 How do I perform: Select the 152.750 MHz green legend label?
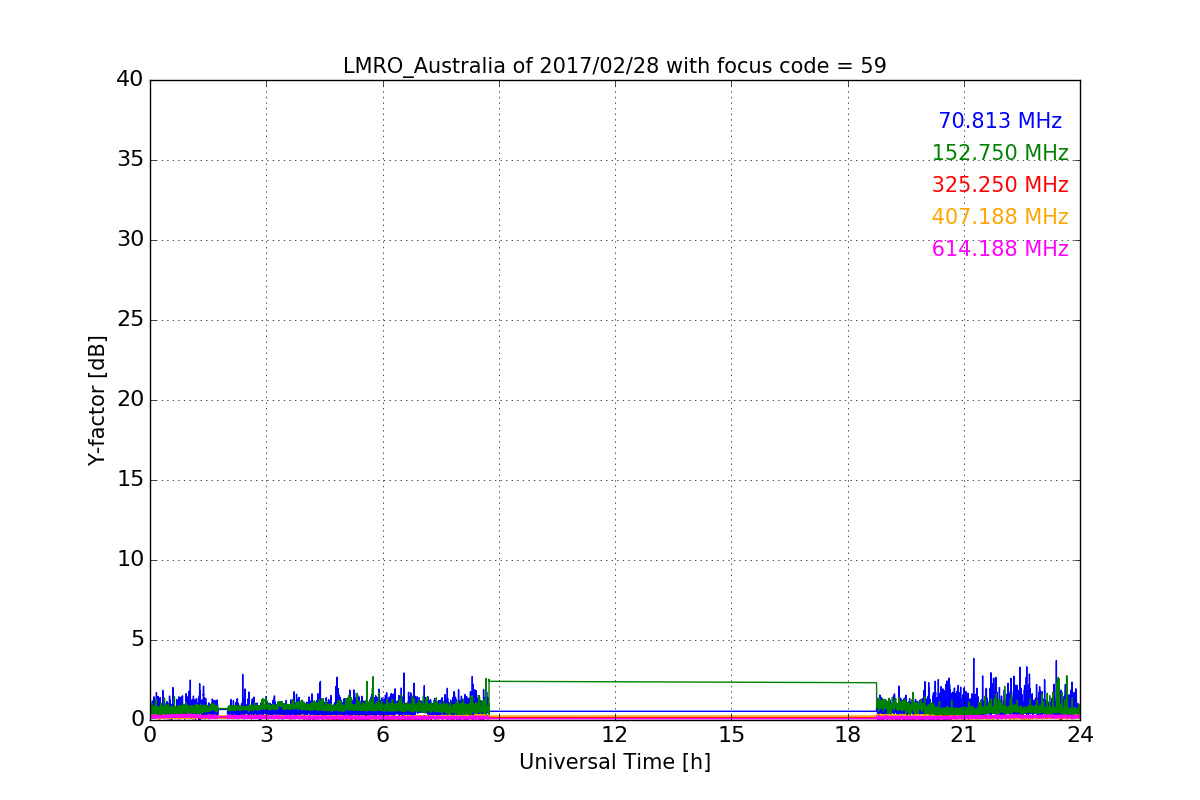[x=999, y=153]
